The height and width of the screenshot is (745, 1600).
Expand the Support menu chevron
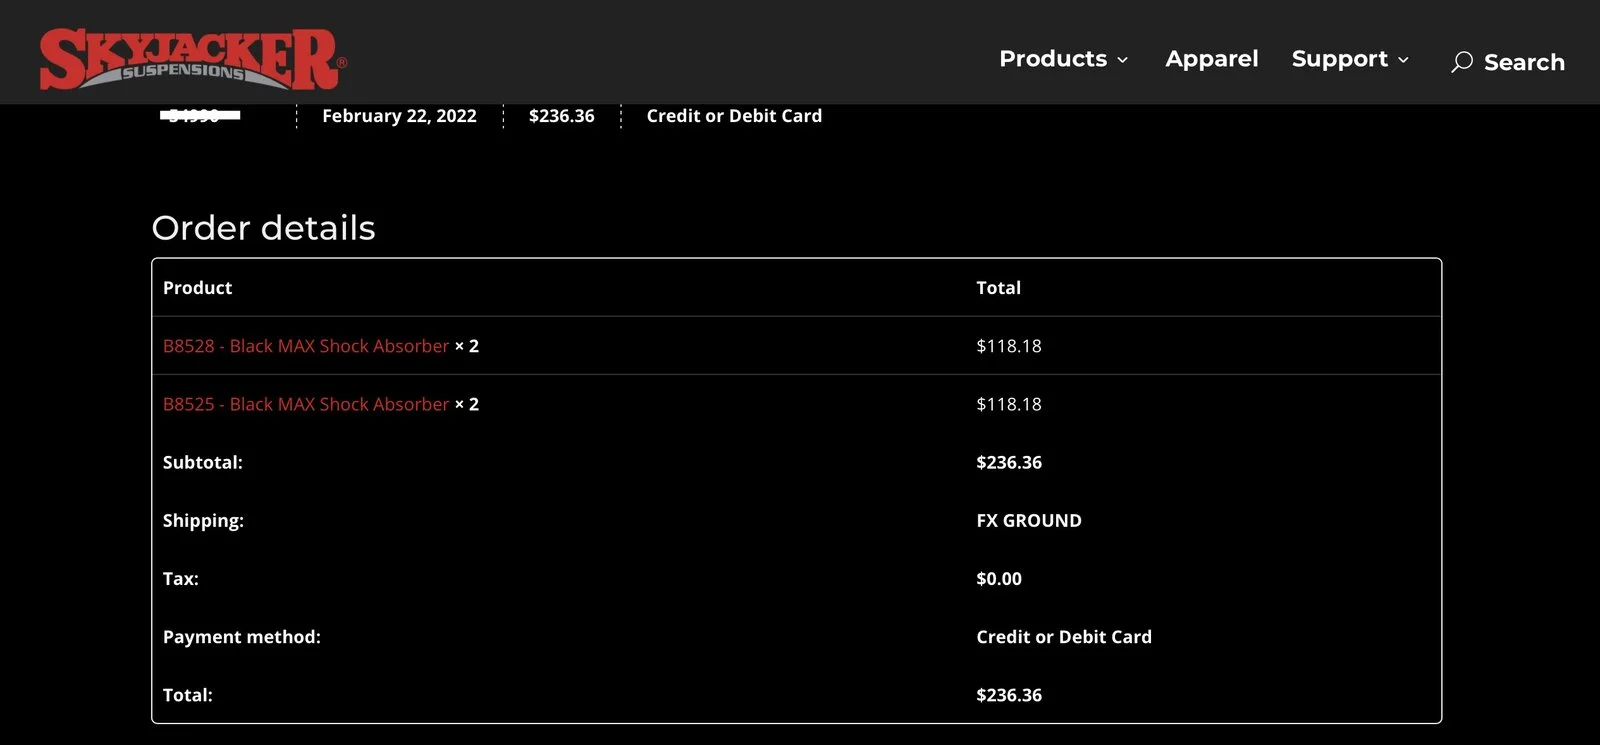point(1403,60)
